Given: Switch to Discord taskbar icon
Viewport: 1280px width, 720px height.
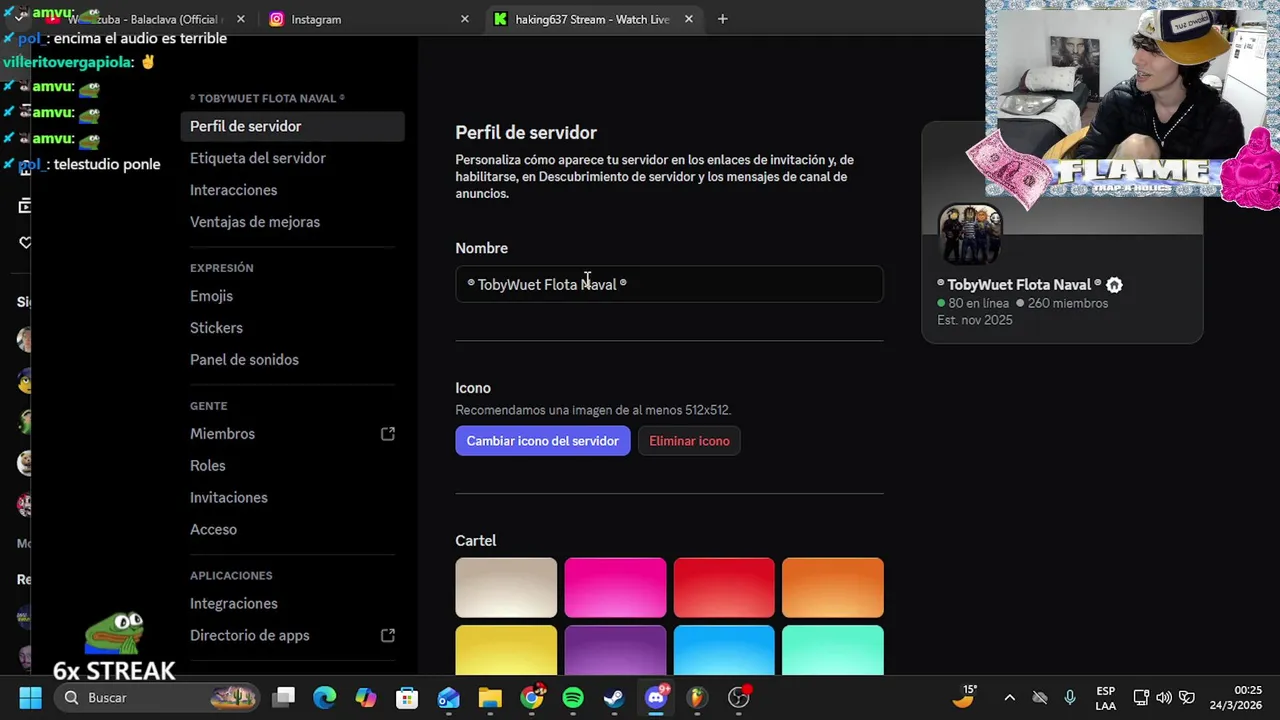Looking at the screenshot, I should (656, 697).
